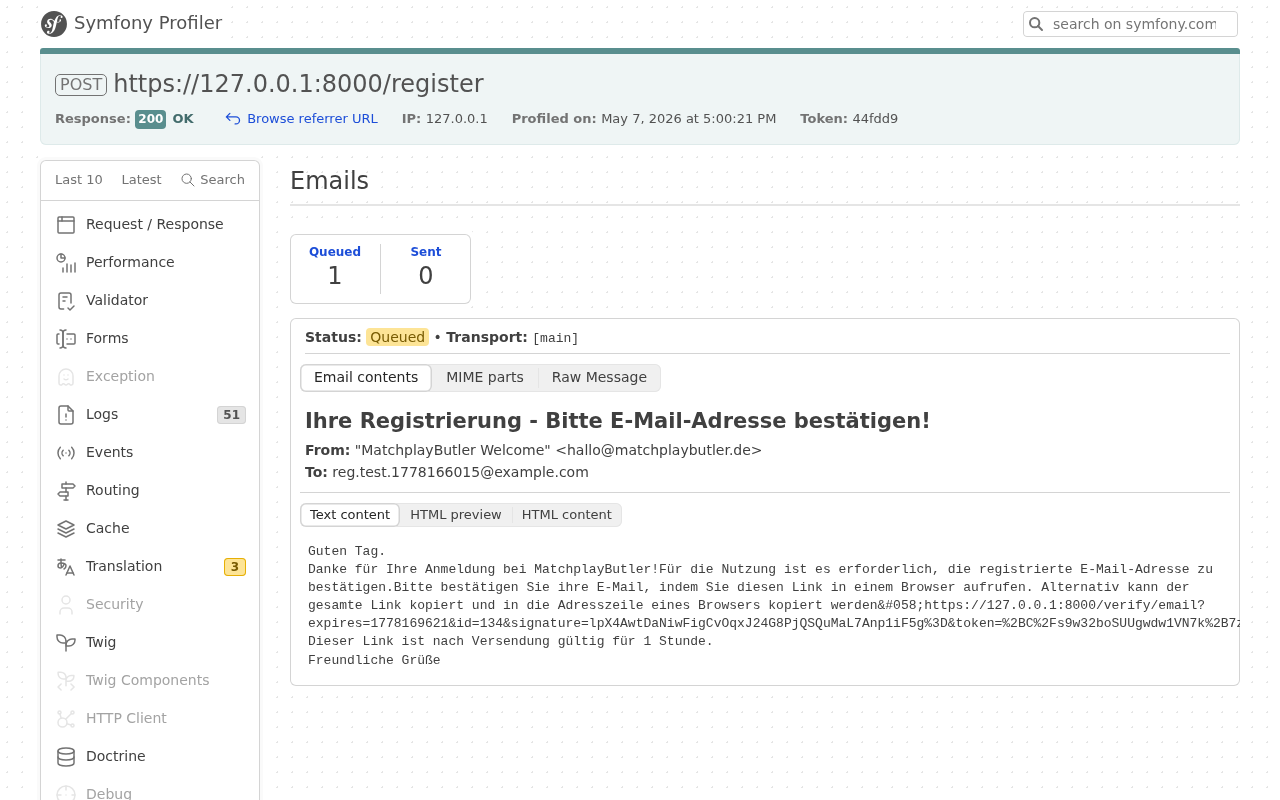
Task: Click the search magnifier icon in header
Action: tap(1037, 24)
